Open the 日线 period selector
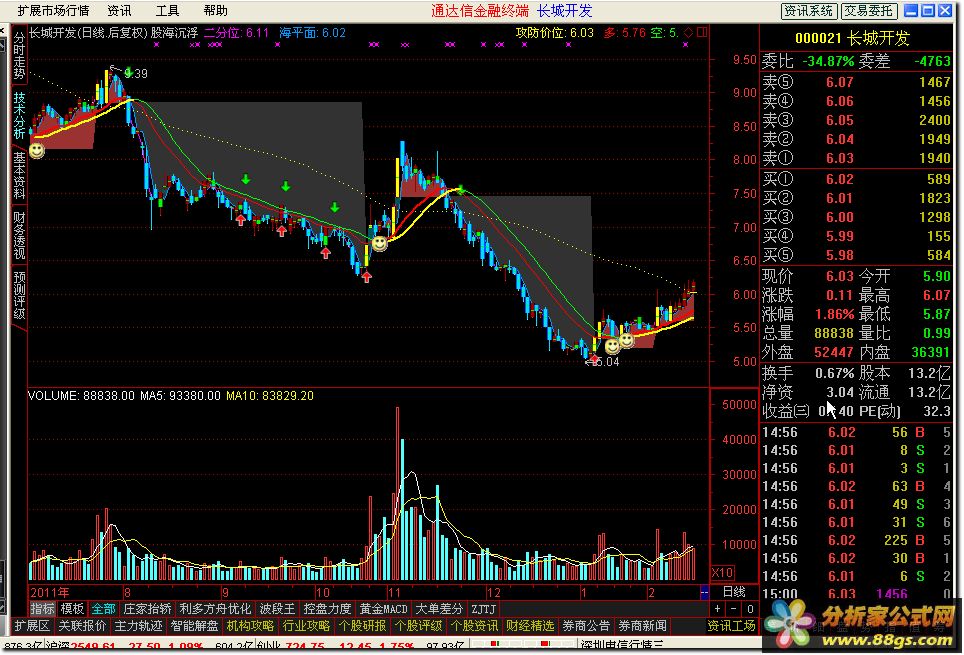964x655 pixels. coord(734,592)
